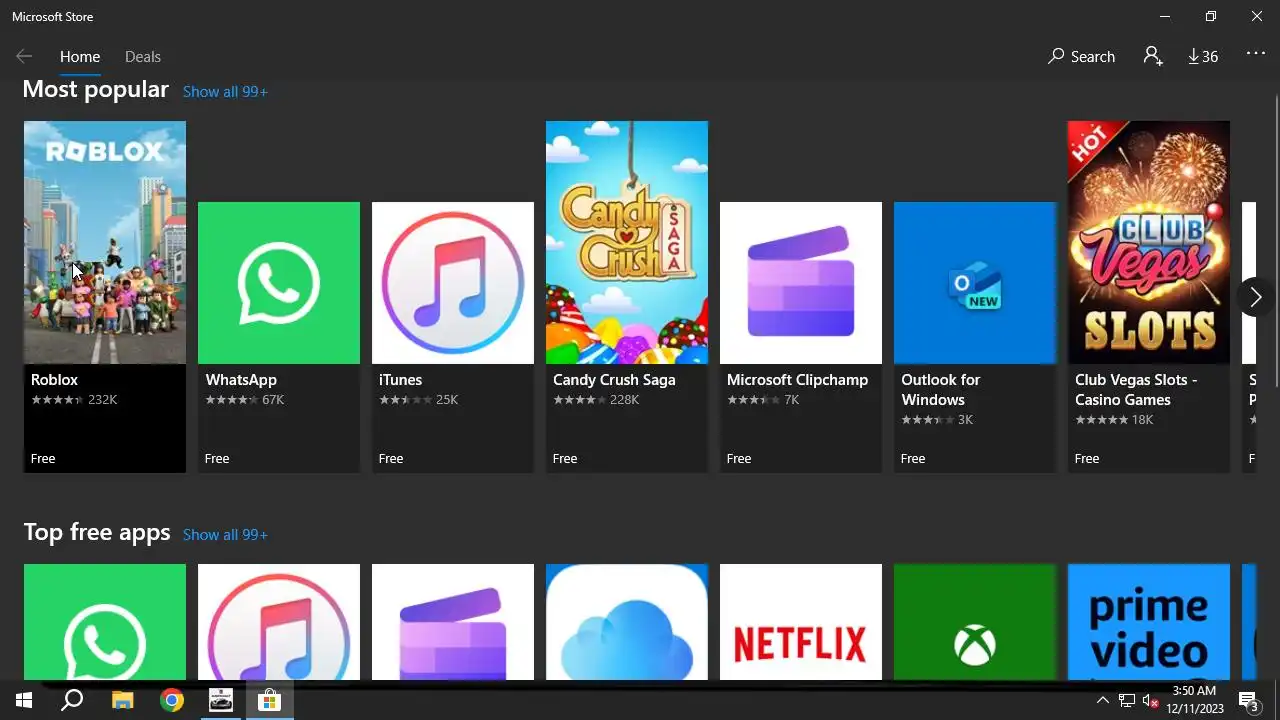
Task: Open the Windows Start menu
Action: tap(24, 700)
